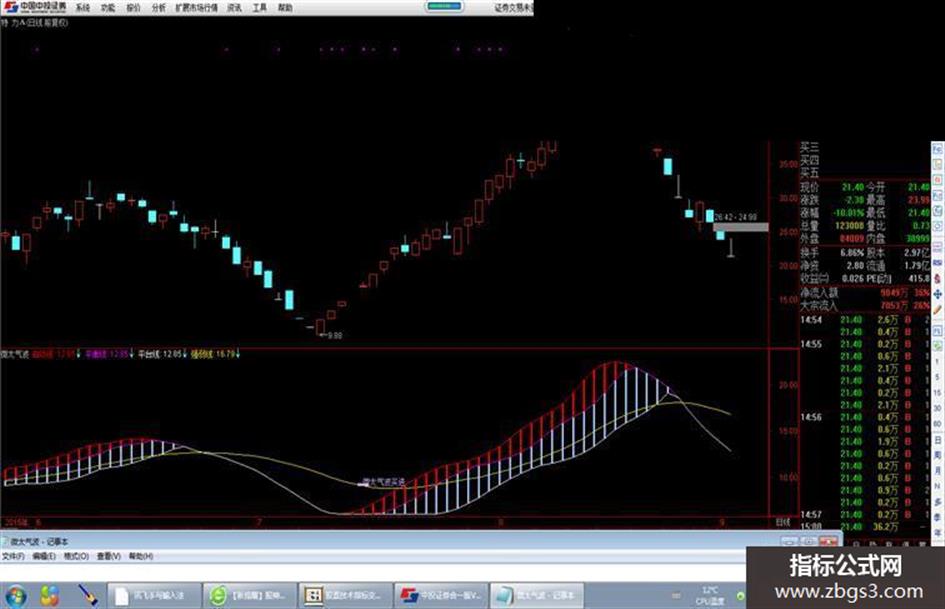Image resolution: width=945 pixels, height=609 pixels.
Task: Click the 微太气波买进 signal marker on indicator
Action: click(x=383, y=482)
